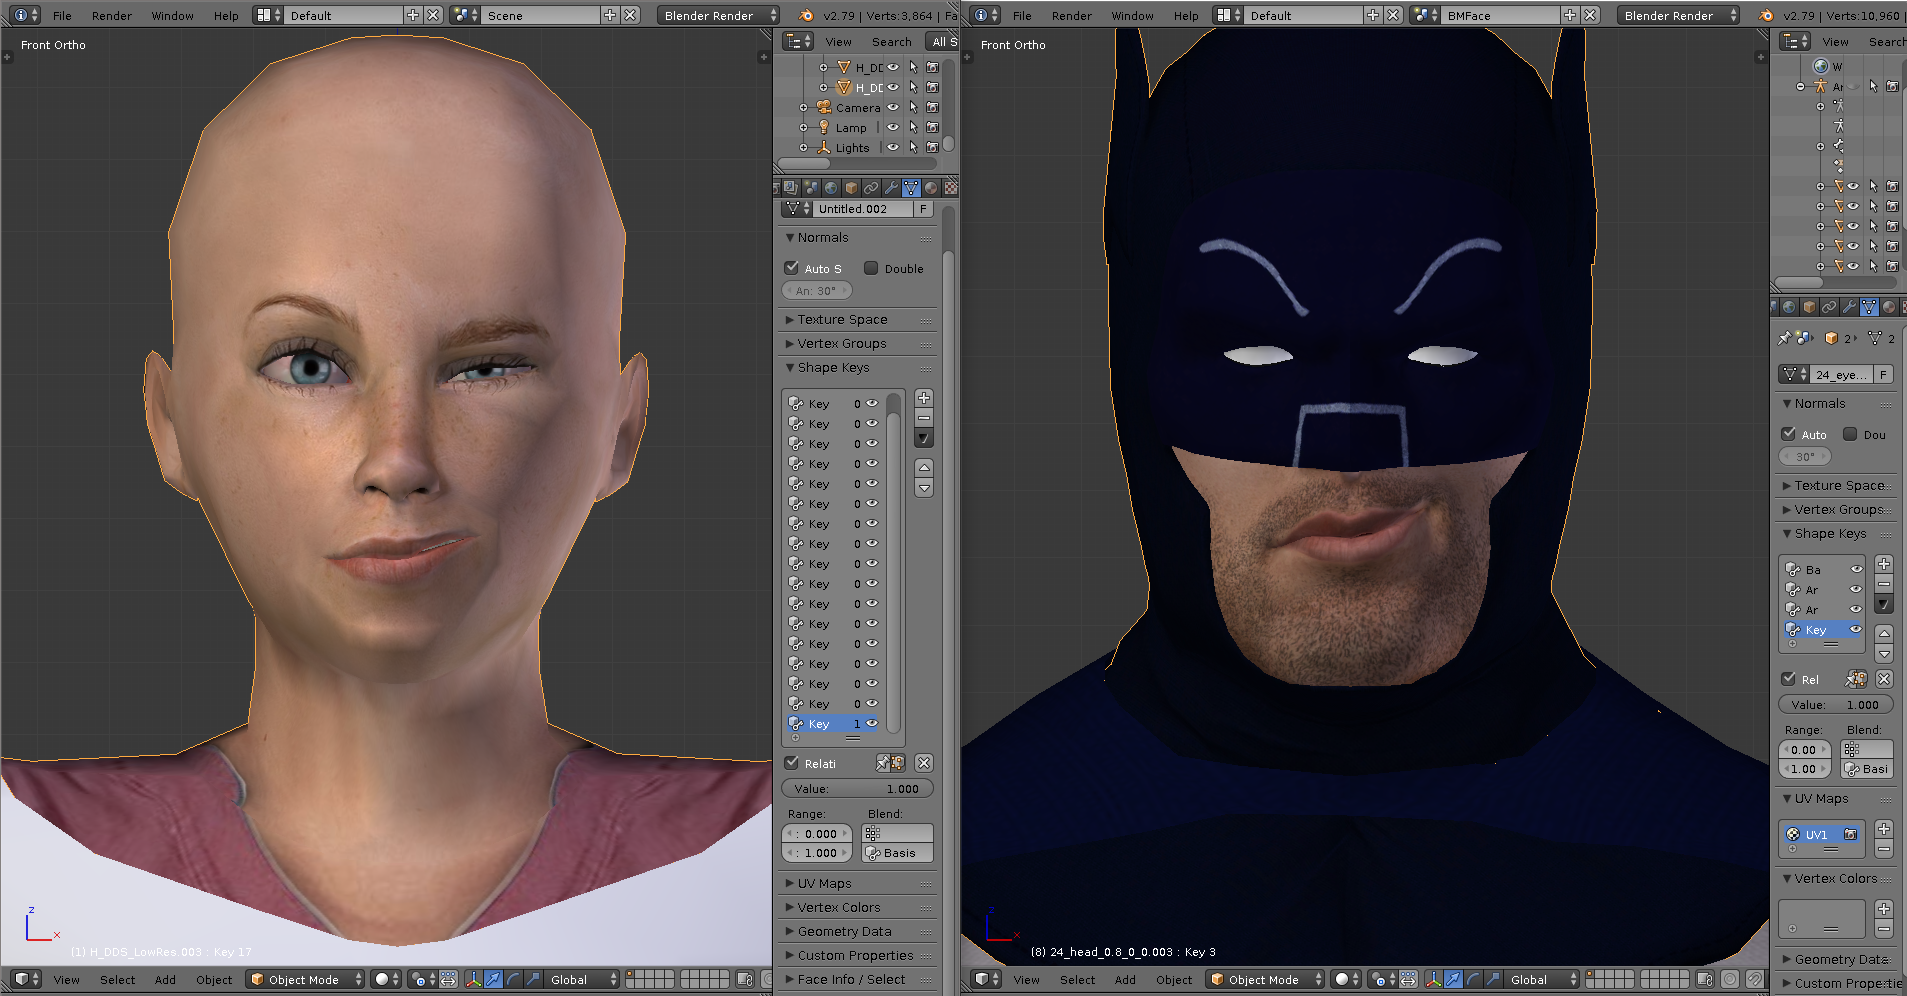The image size is (1907, 996).
Task: Open Blender Render engine dropdown in left window
Action: click(x=718, y=15)
